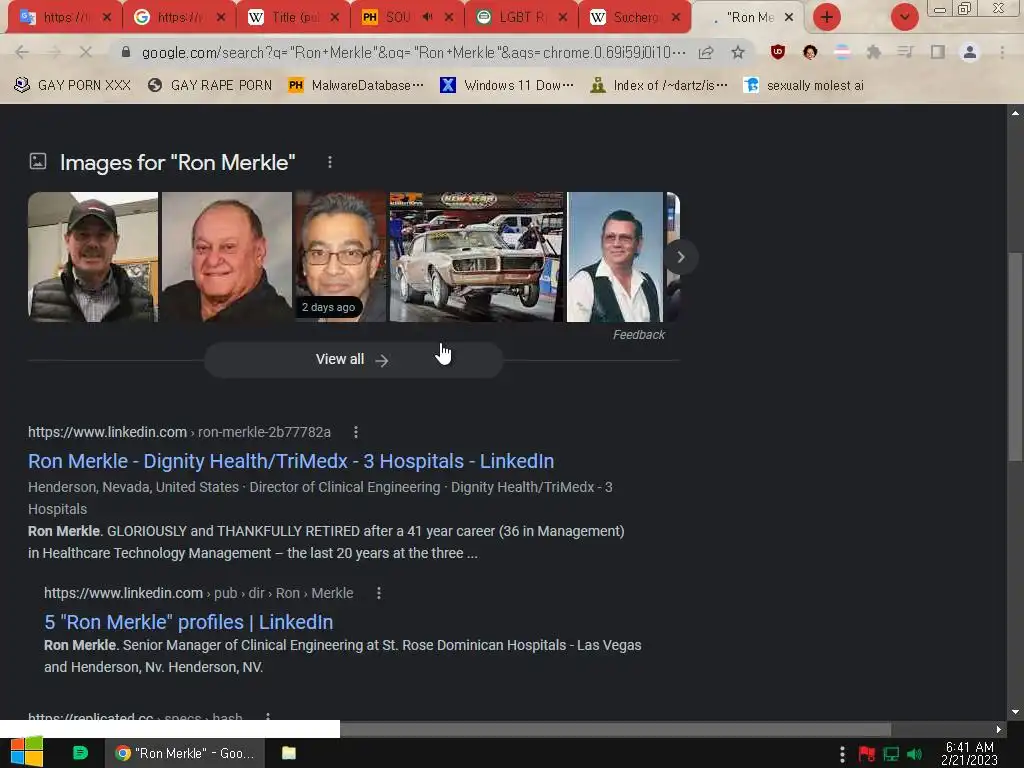Click the scrollbar down arrow

coord(1015,712)
